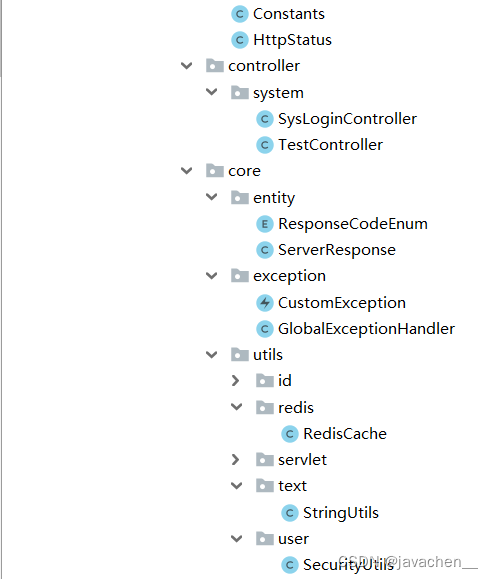Screen dimensions: 493x579
Task: Select the SecurityUtils class entry
Action: pos(349,565)
